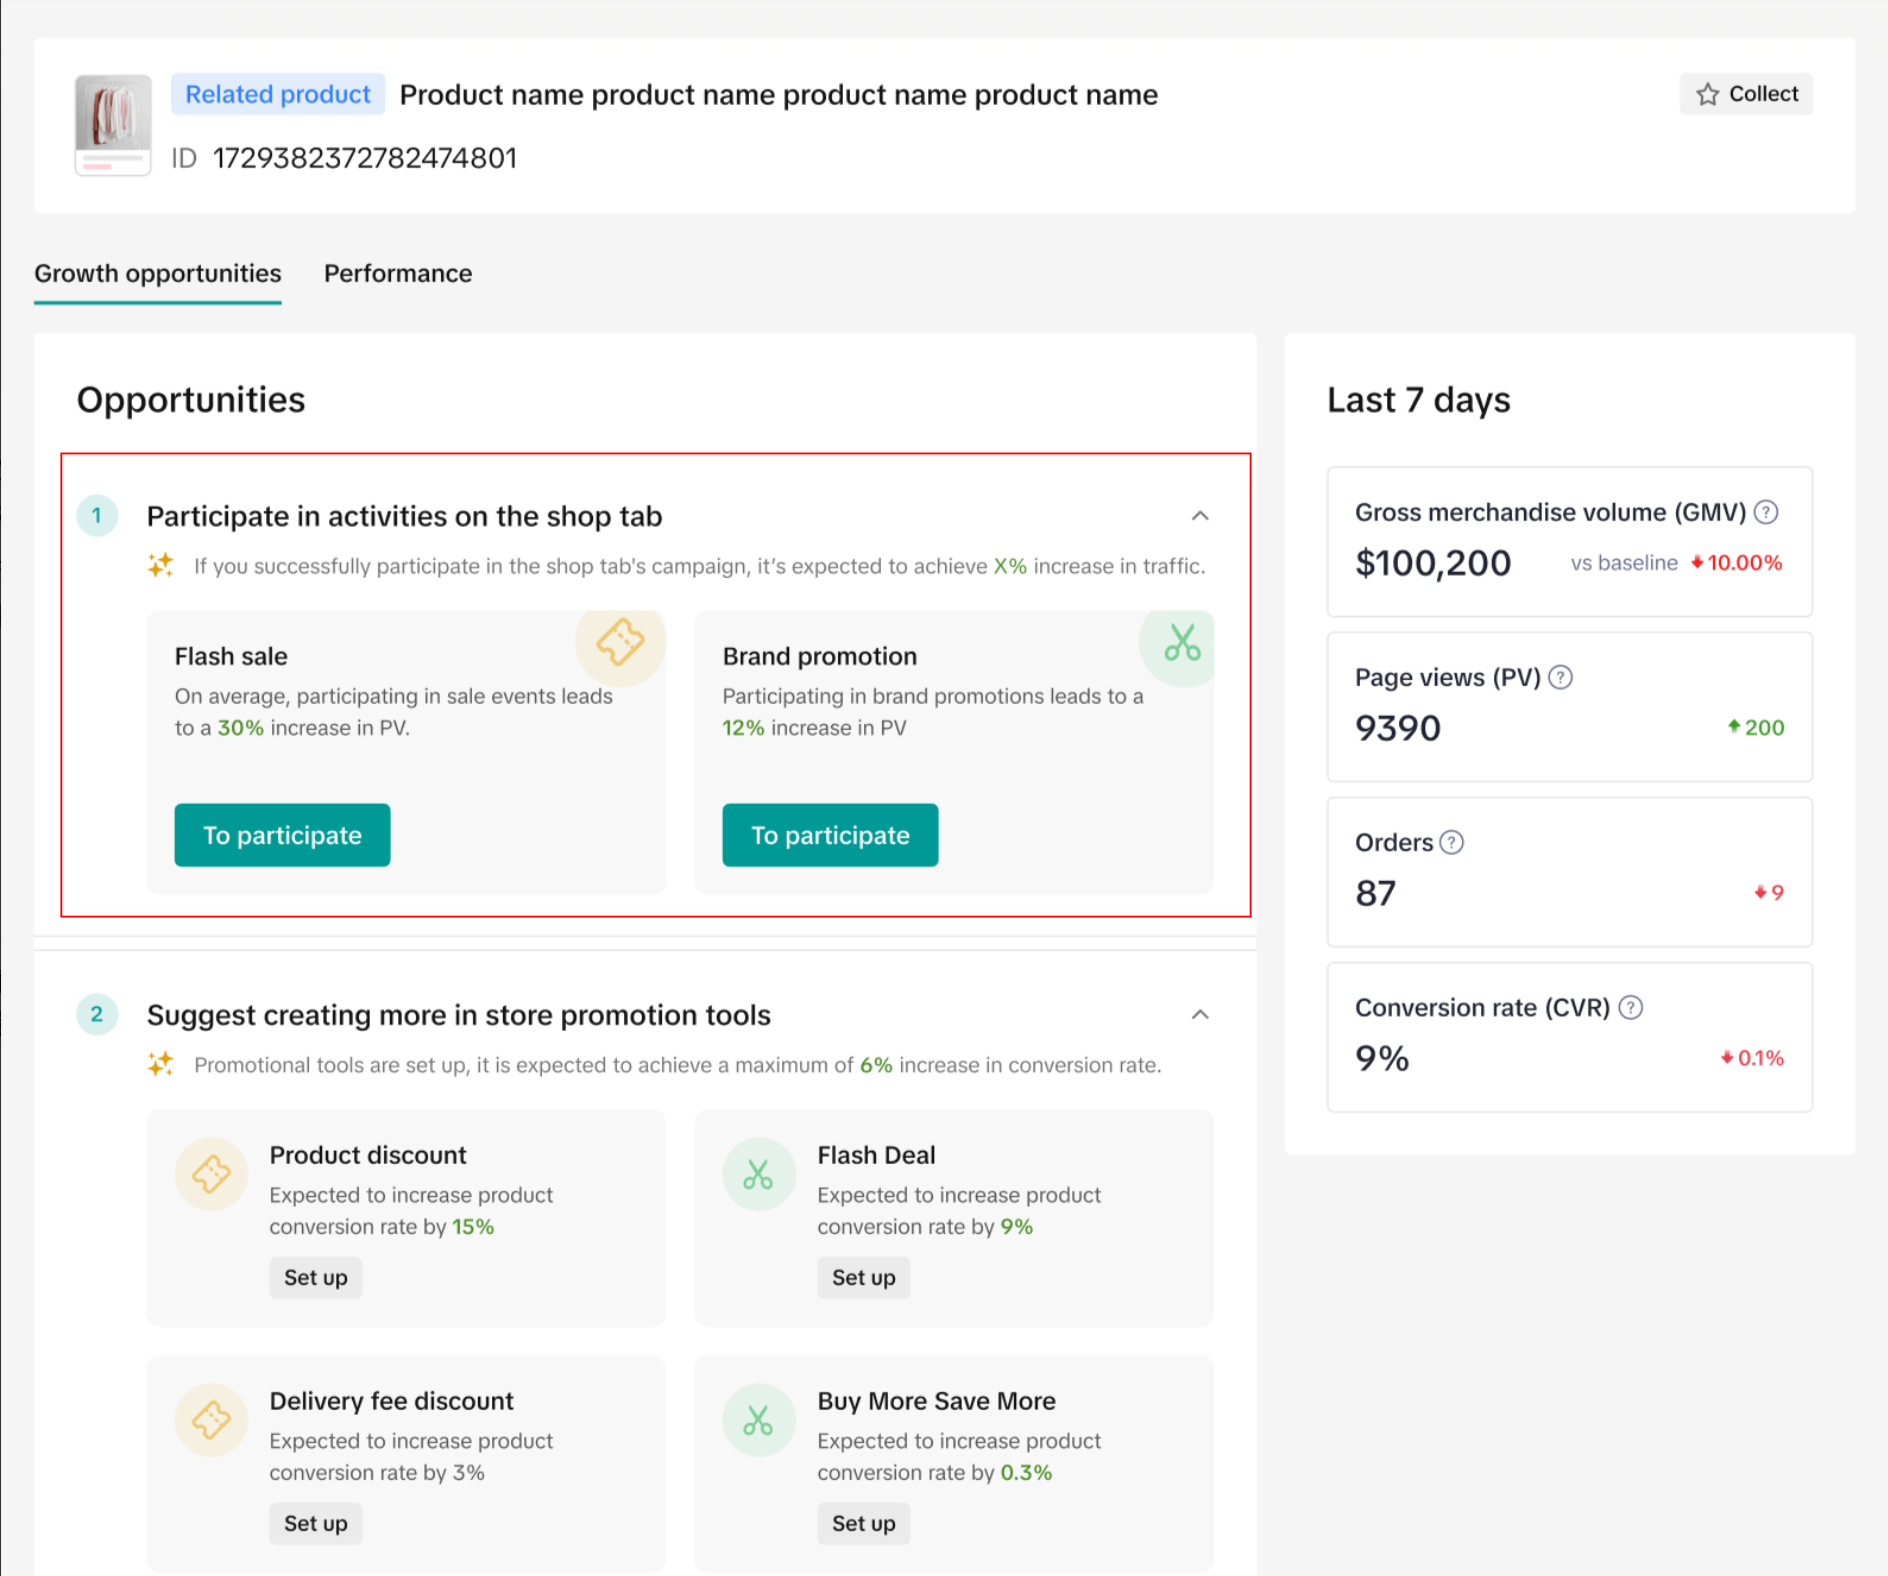Set up Delivery fee discount
The width and height of the screenshot is (1888, 1576).
[x=315, y=1523]
